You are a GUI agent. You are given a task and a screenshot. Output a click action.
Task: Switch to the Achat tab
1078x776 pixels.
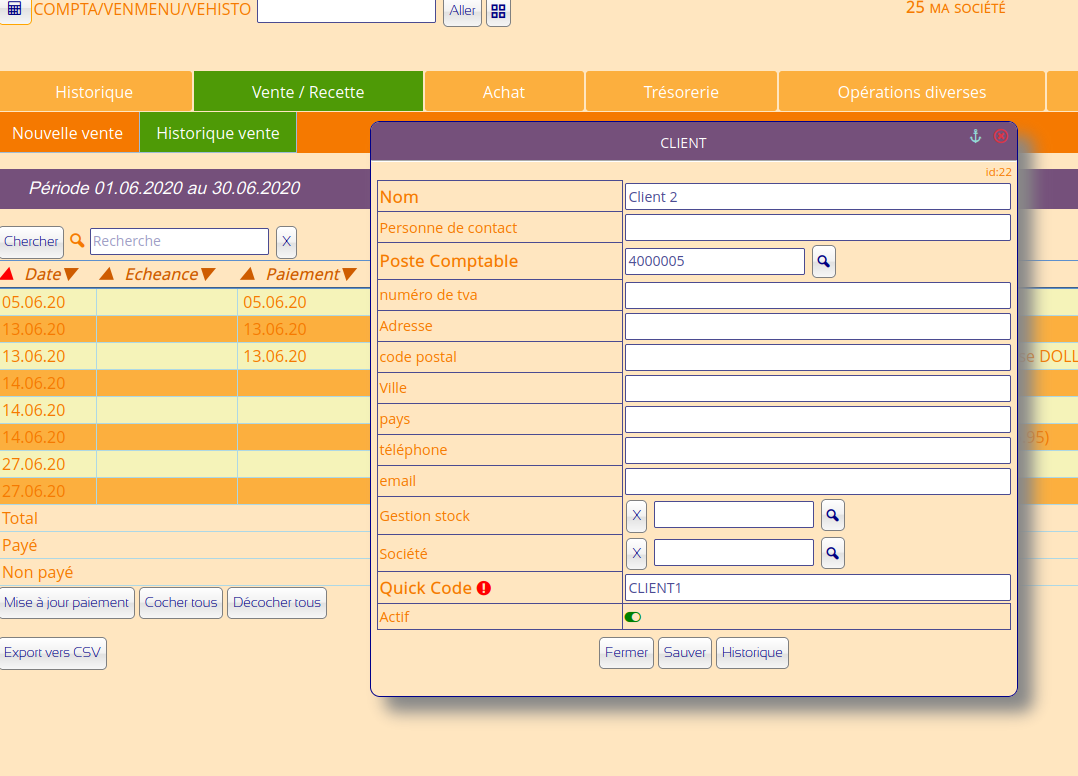[x=504, y=92]
